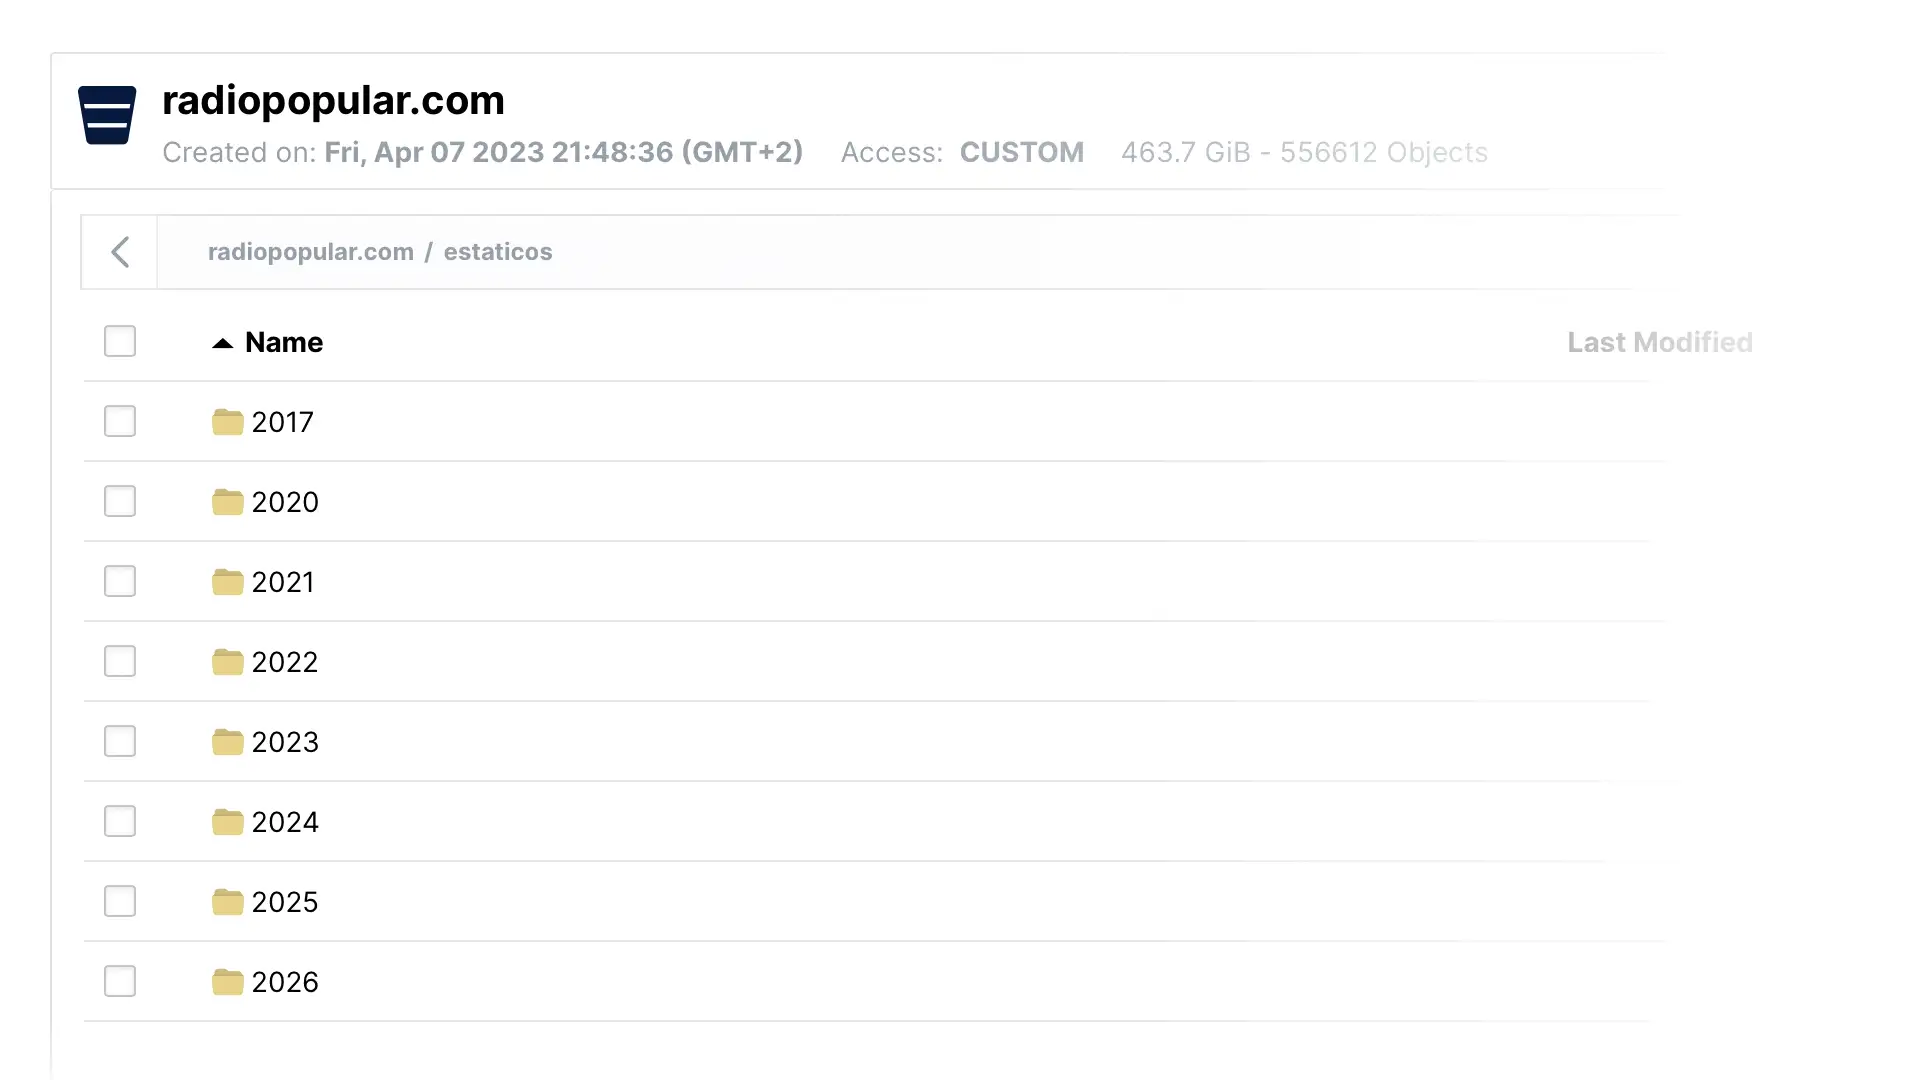Click the 2026 folder icon
Screen dimensions: 1920x1080
(228, 982)
